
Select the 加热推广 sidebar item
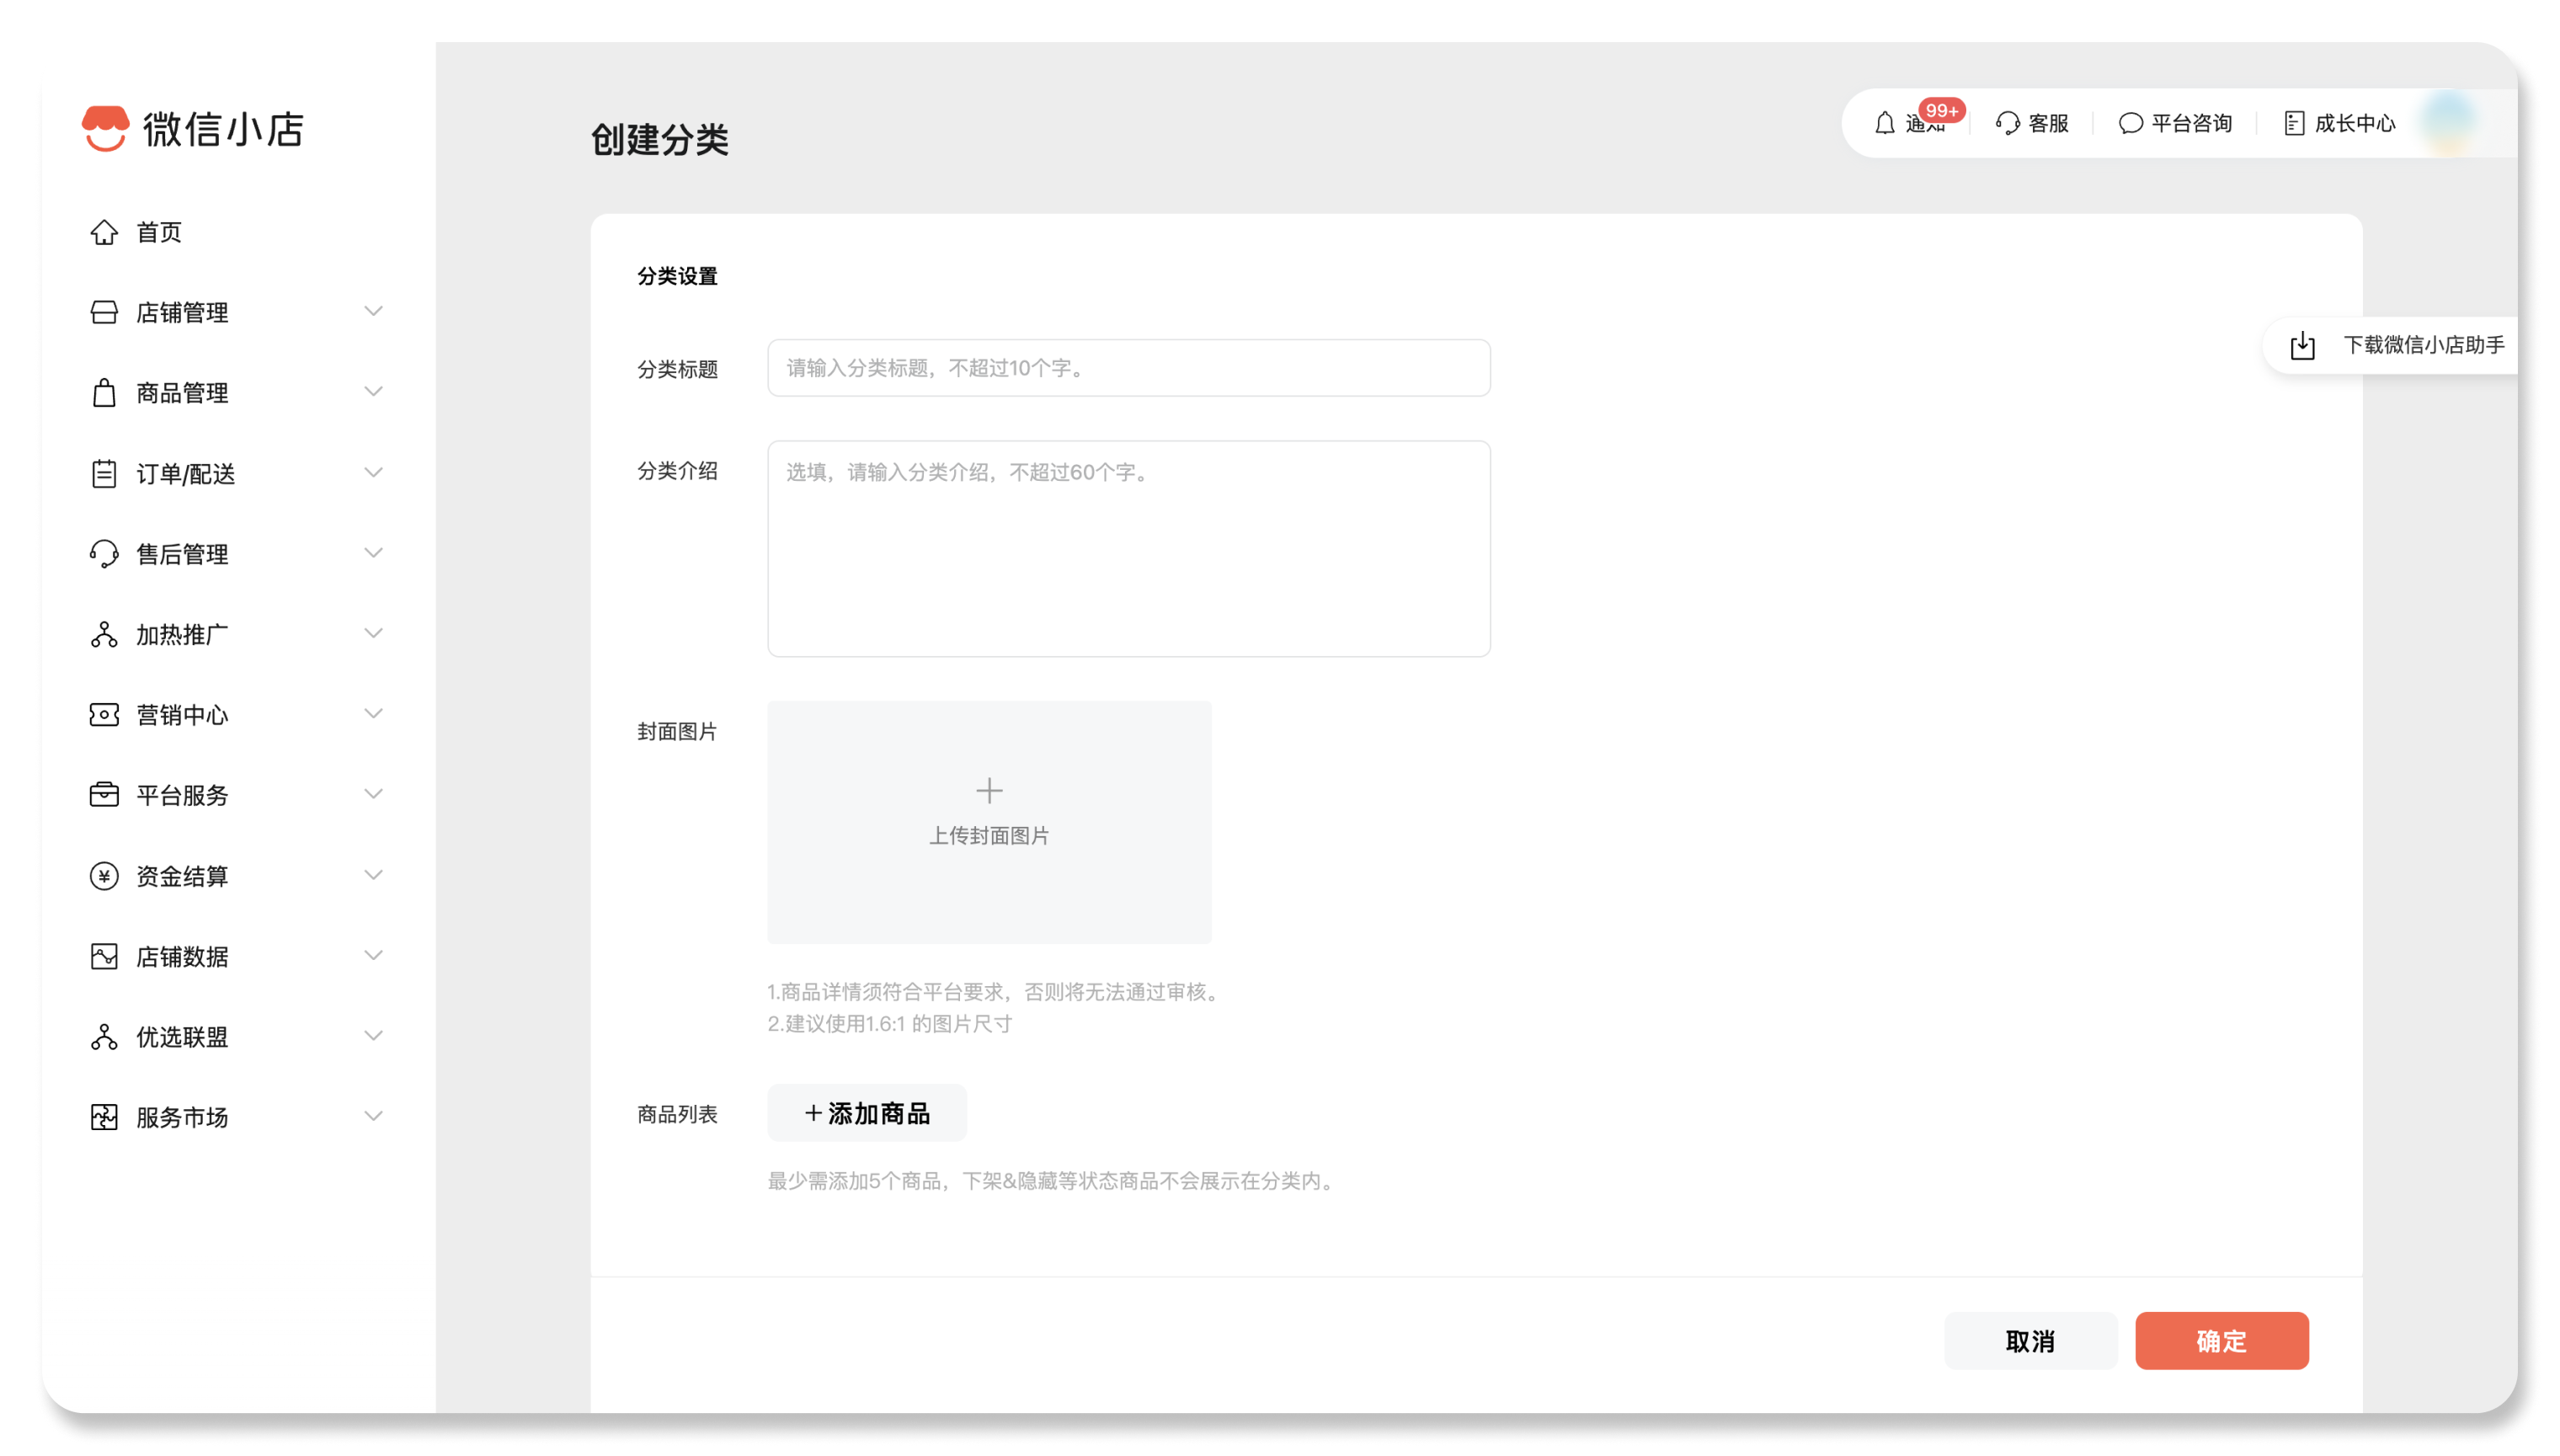click(x=182, y=634)
